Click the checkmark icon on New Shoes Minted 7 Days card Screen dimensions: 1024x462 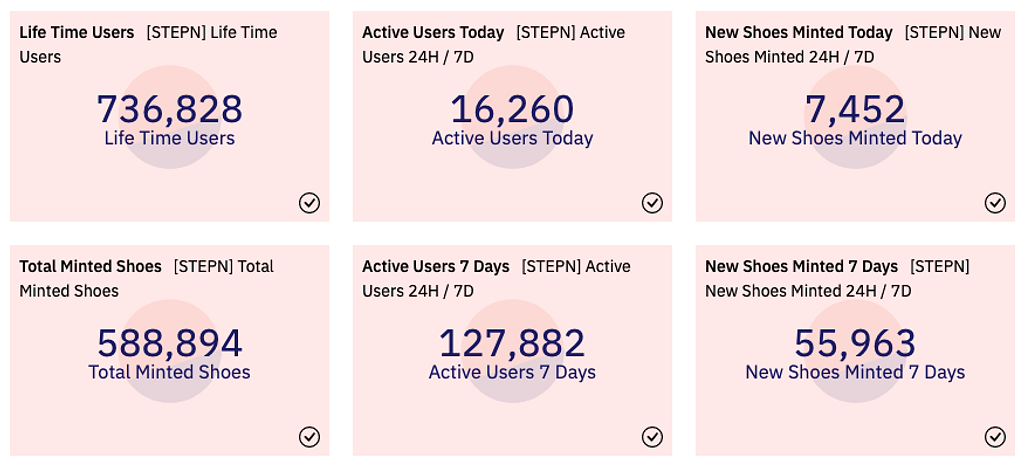tap(995, 437)
